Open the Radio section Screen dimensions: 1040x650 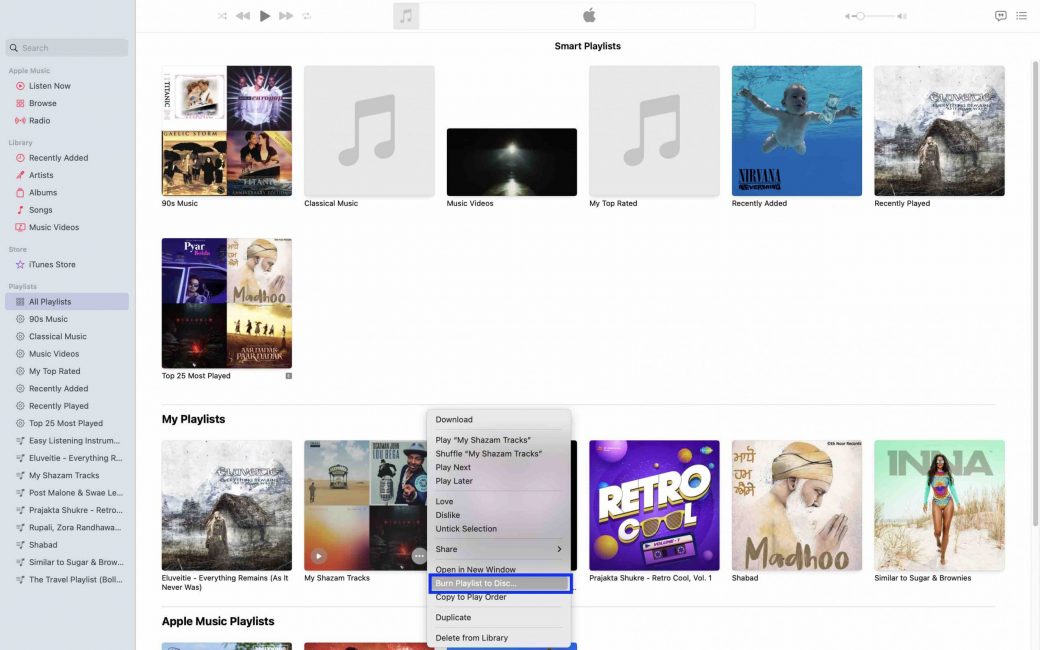39,121
